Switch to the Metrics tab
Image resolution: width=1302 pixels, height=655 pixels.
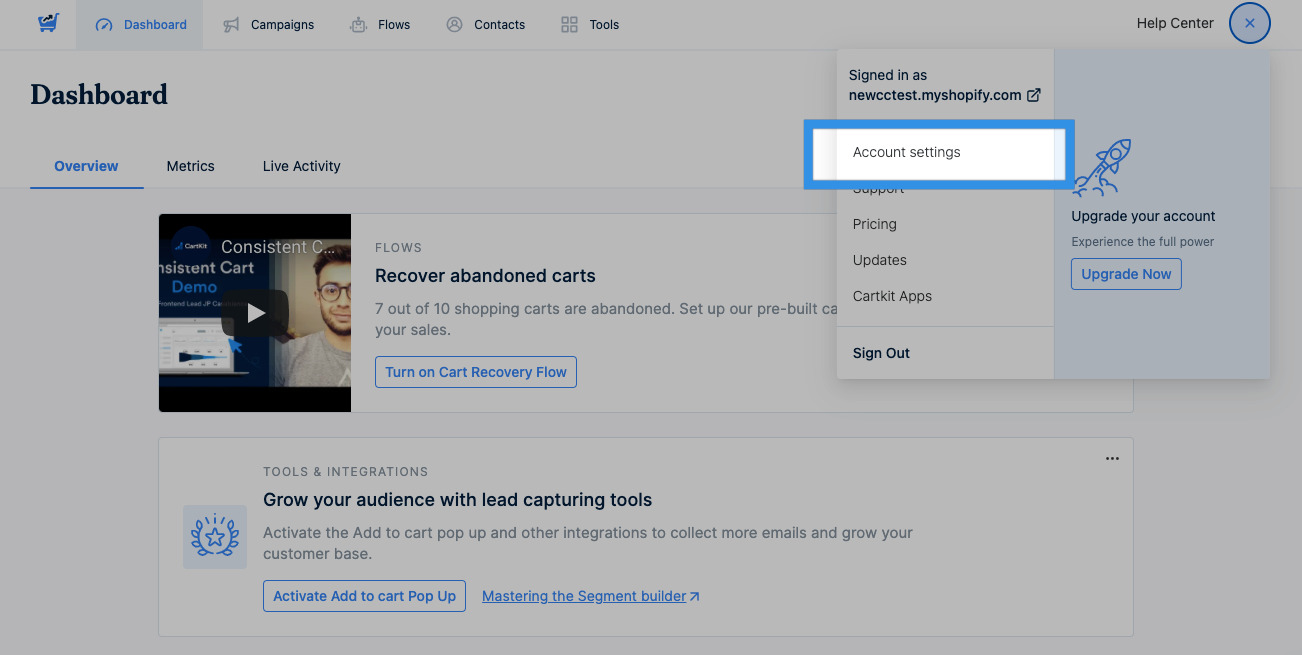(x=190, y=166)
